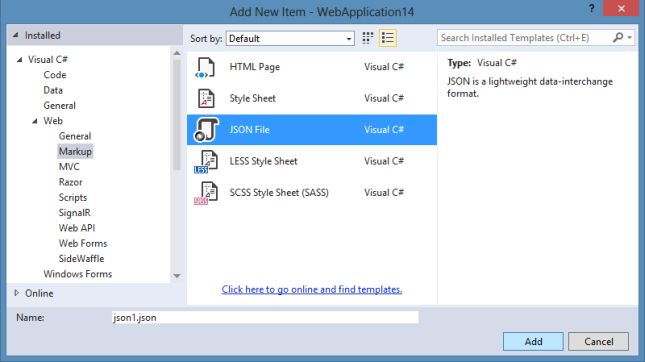Collapse the Visual C# tree node
Viewport: 645px width, 362px height.
pyautogui.click(x=19, y=60)
